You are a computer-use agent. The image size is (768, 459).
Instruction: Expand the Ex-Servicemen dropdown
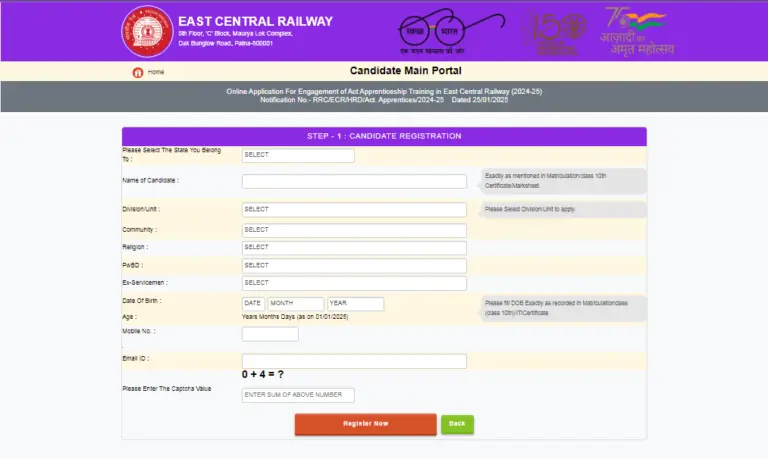coord(354,283)
